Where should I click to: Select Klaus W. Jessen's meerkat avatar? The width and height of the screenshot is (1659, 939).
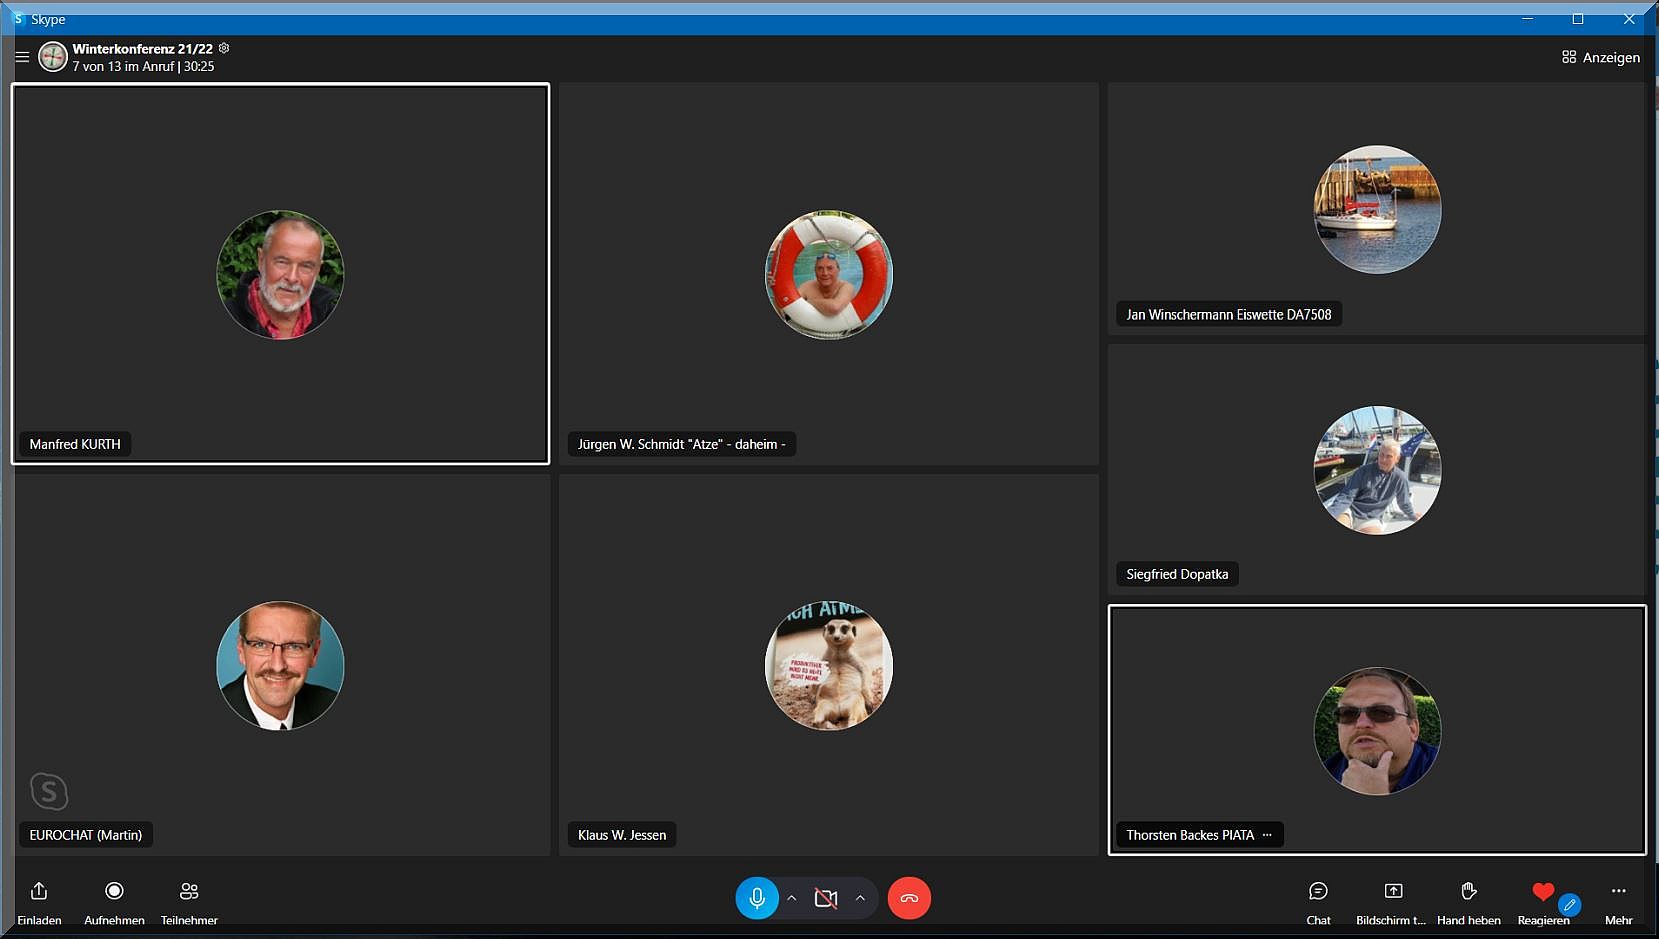(x=828, y=665)
